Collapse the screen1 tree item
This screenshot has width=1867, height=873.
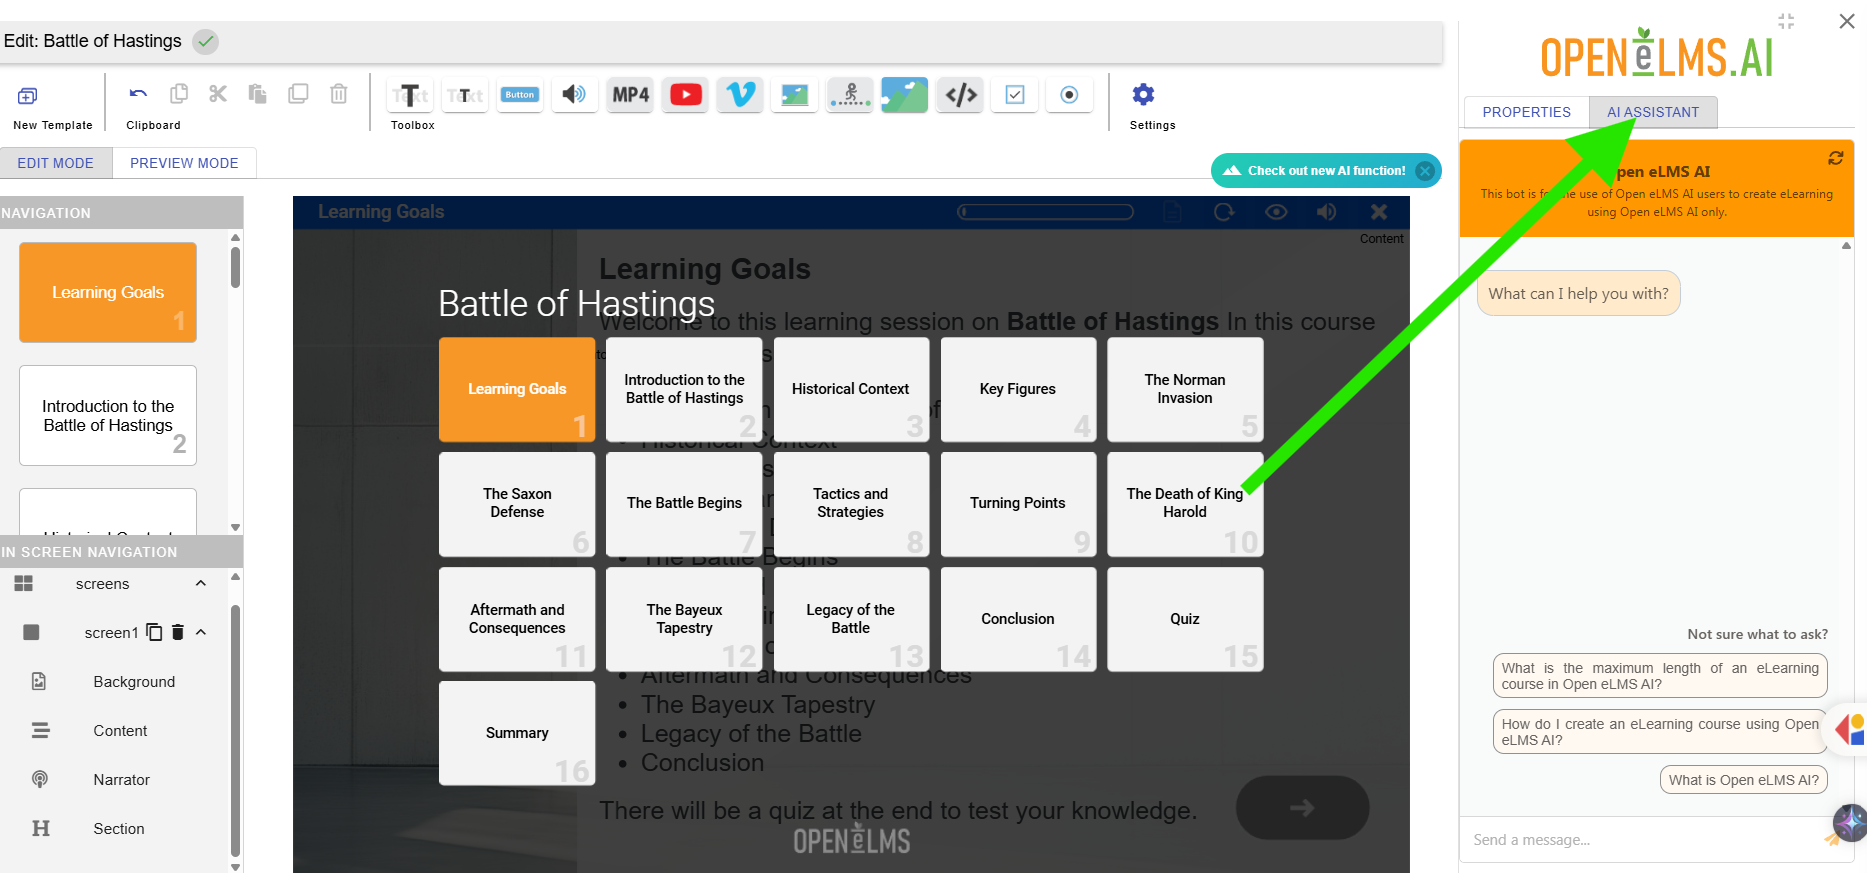click(201, 632)
